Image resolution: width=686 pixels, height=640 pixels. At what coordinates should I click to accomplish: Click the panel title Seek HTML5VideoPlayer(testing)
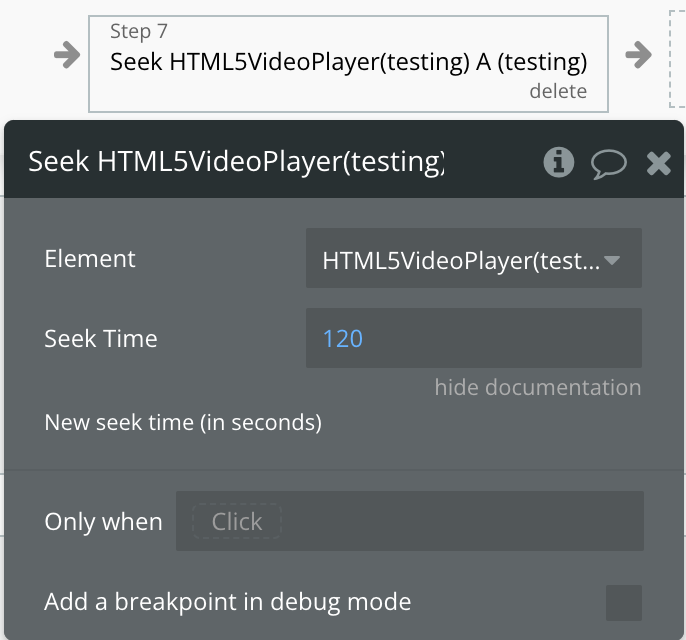(x=236, y=161)
